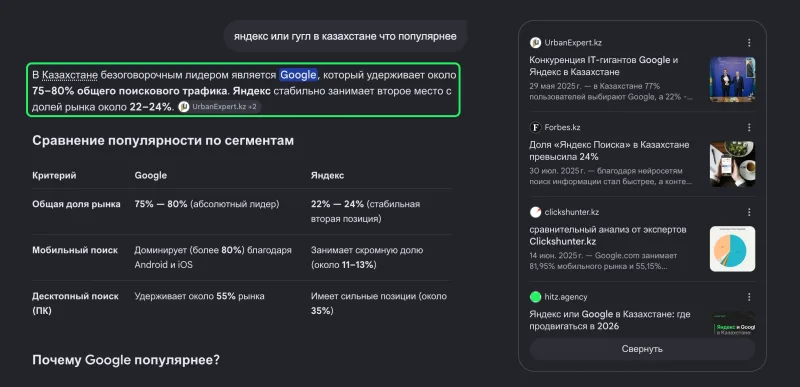Click the Google column header in the table
The height and width of the screenshot is (387, 800).
[151, 175]
